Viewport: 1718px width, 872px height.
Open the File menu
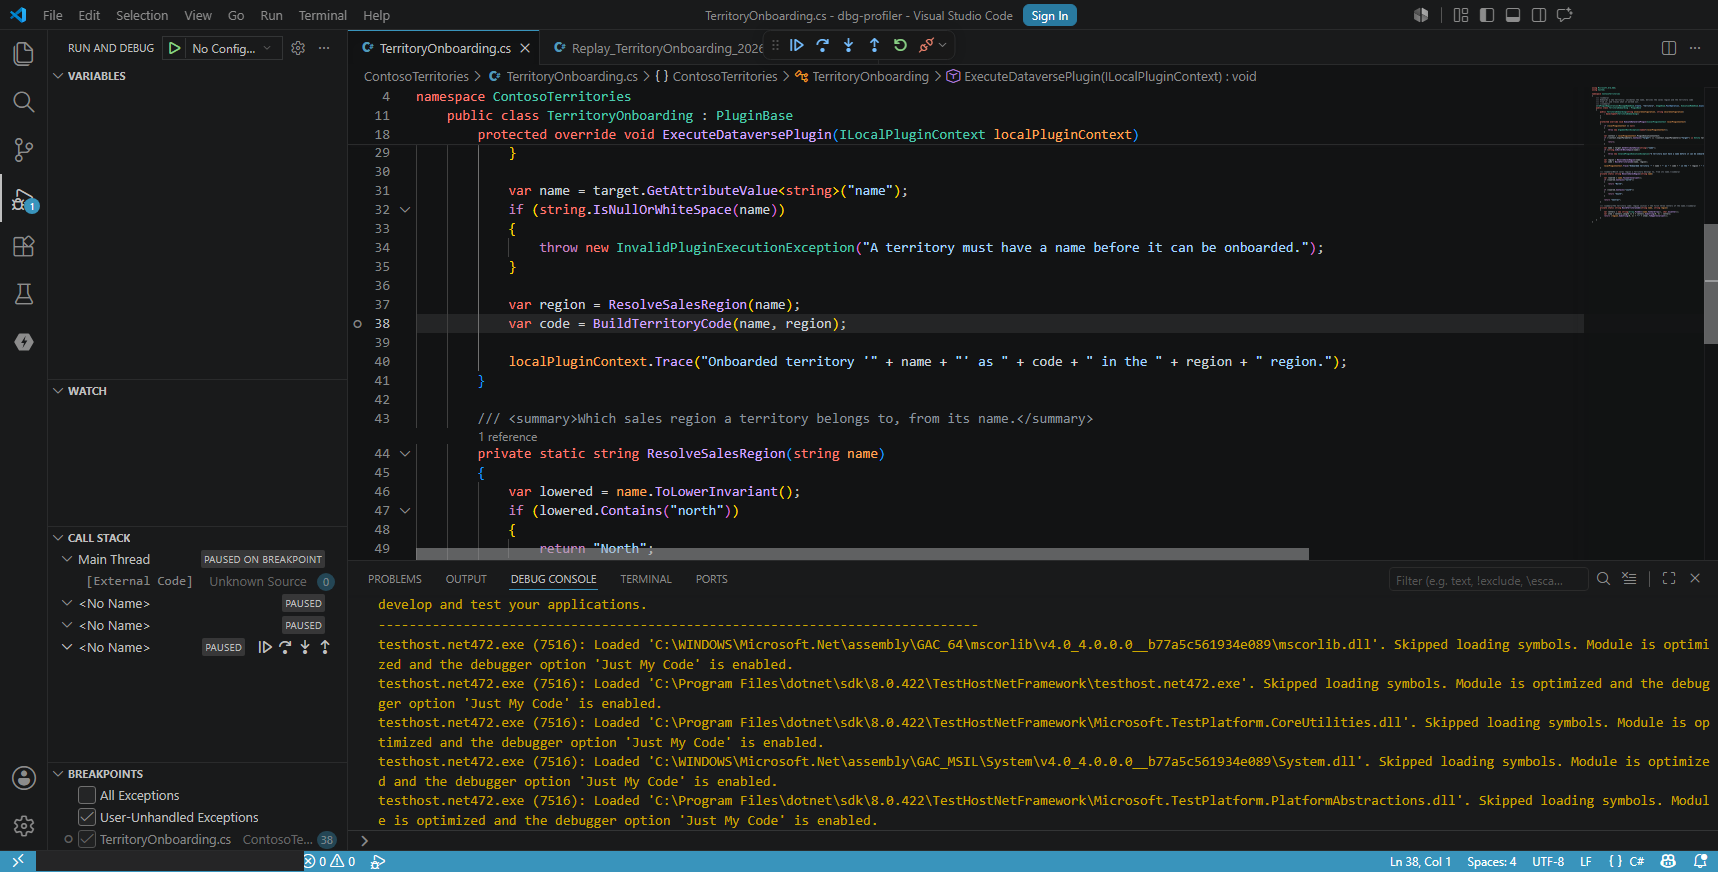coord(53,15)
